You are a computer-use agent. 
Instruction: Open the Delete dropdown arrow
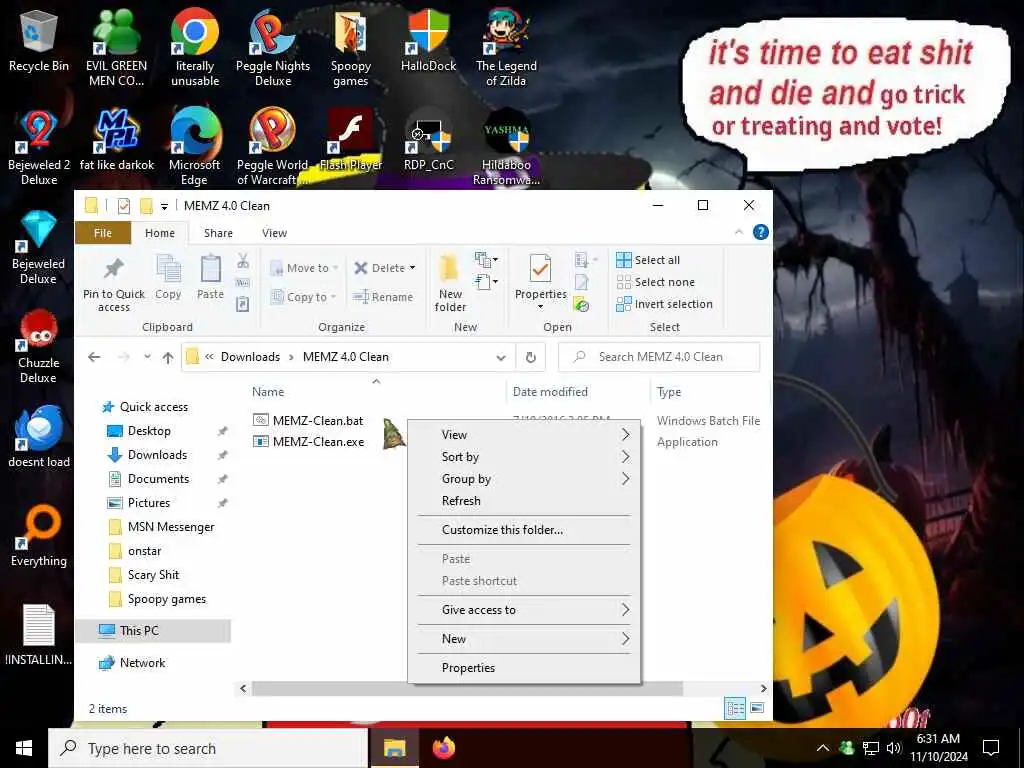pyautogui.click(x=412, y=268)
